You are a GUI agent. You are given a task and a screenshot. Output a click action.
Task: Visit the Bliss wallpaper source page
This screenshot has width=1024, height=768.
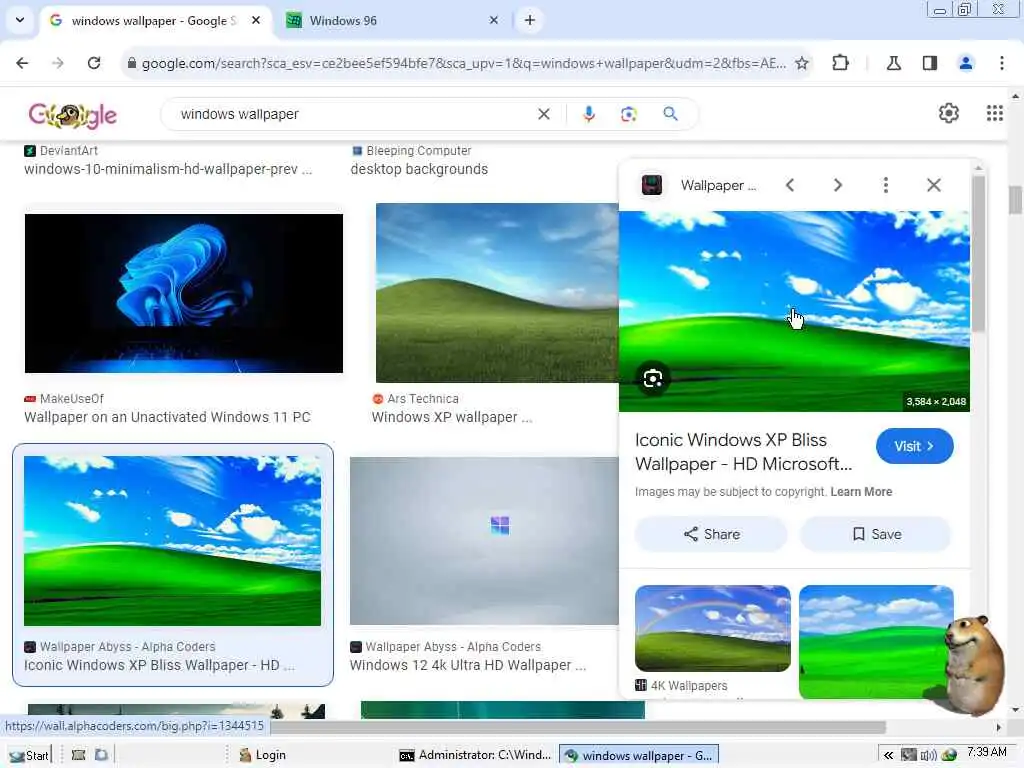[914, 446]
